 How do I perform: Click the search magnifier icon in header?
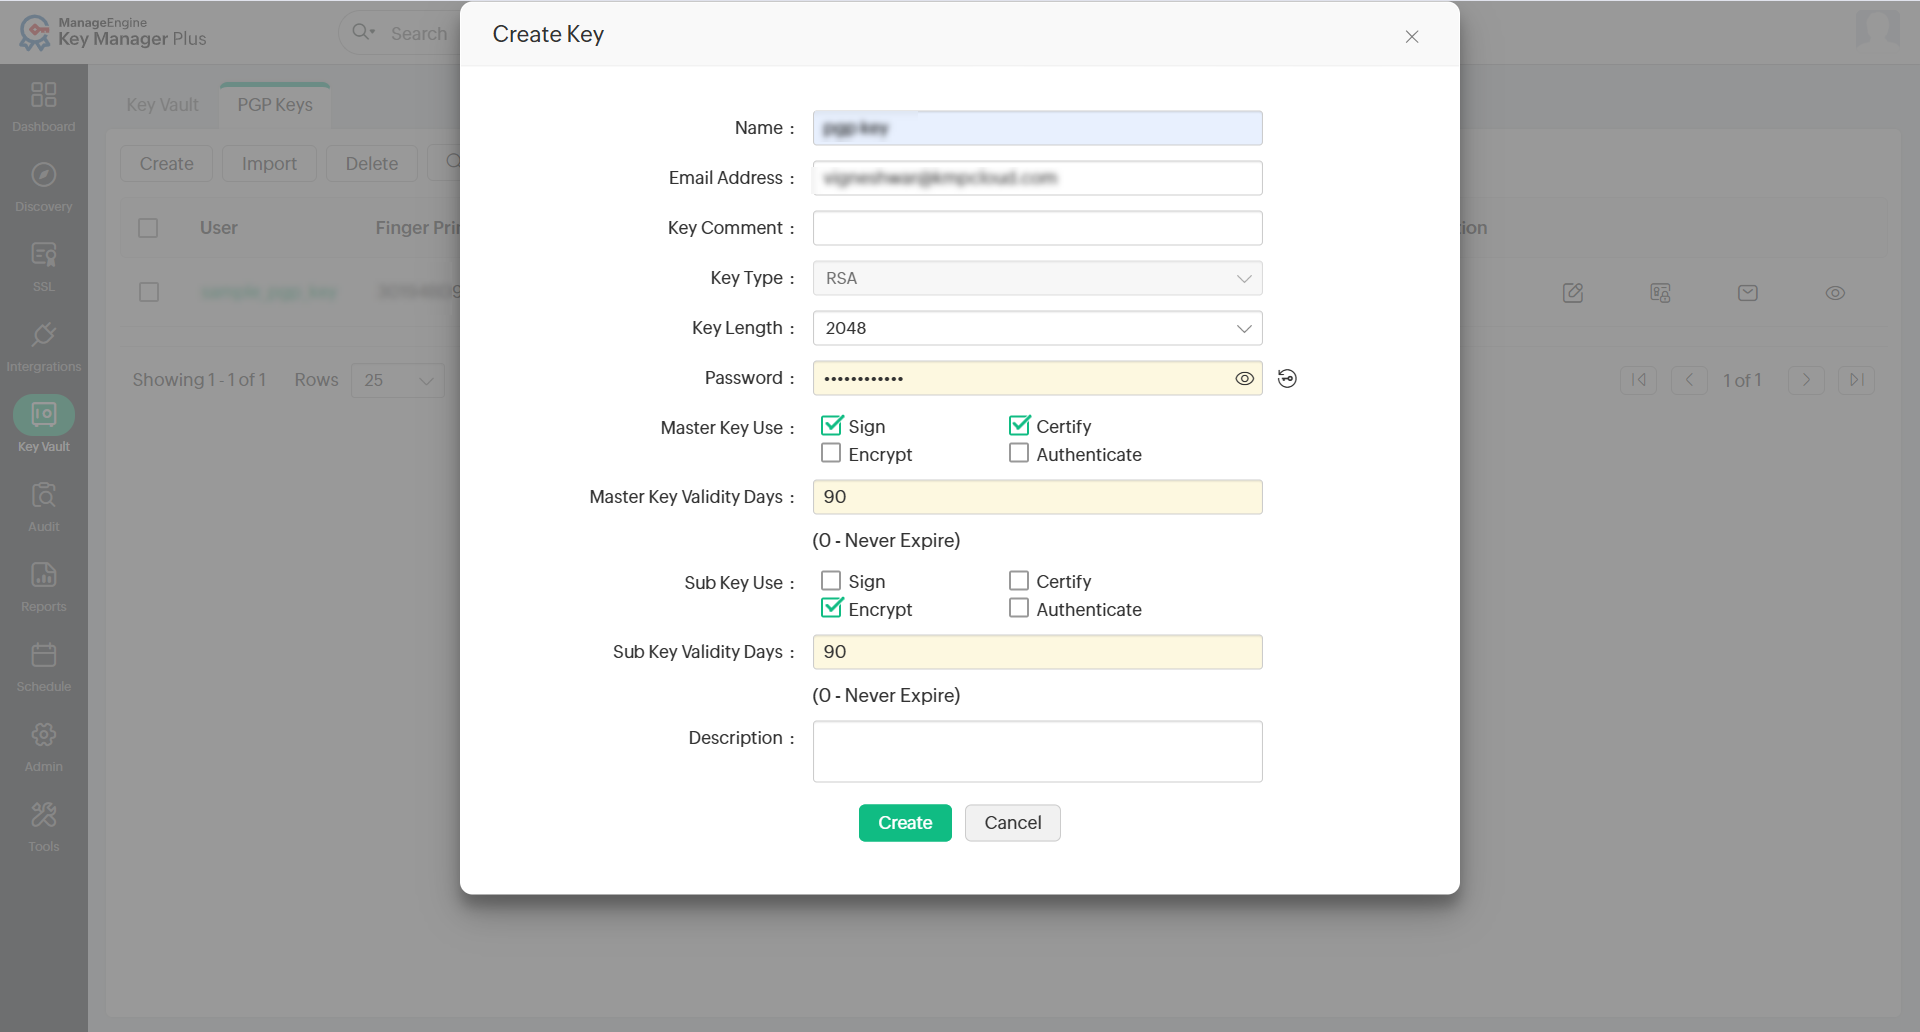pos(363,32)
